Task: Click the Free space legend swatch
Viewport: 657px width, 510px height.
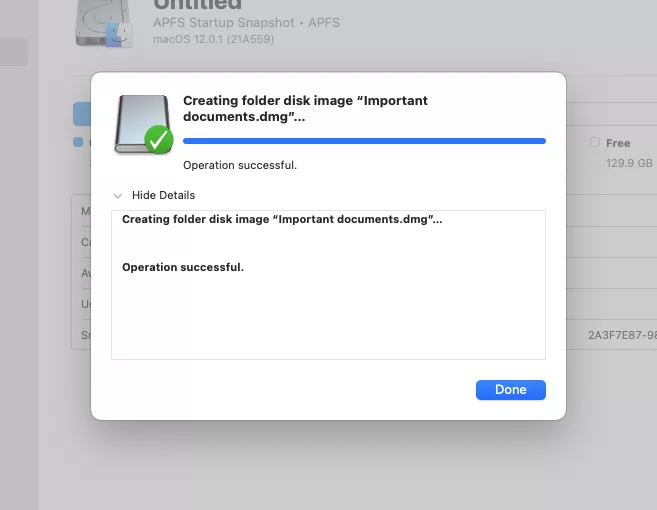Action: coord(595,142)
